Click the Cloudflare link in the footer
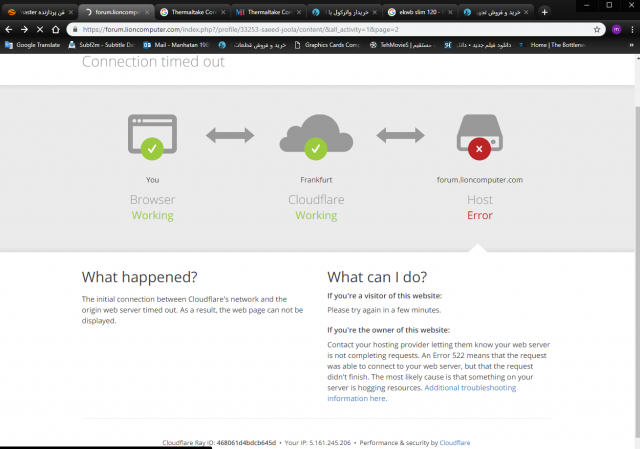Image resolution: width=640 pixels, height=449 pixels. click(x=455, y=442)
